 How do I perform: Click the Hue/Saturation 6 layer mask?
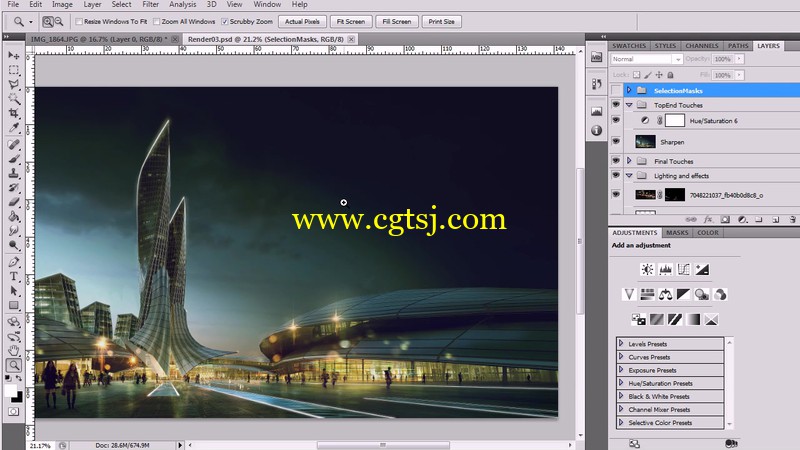674,120
